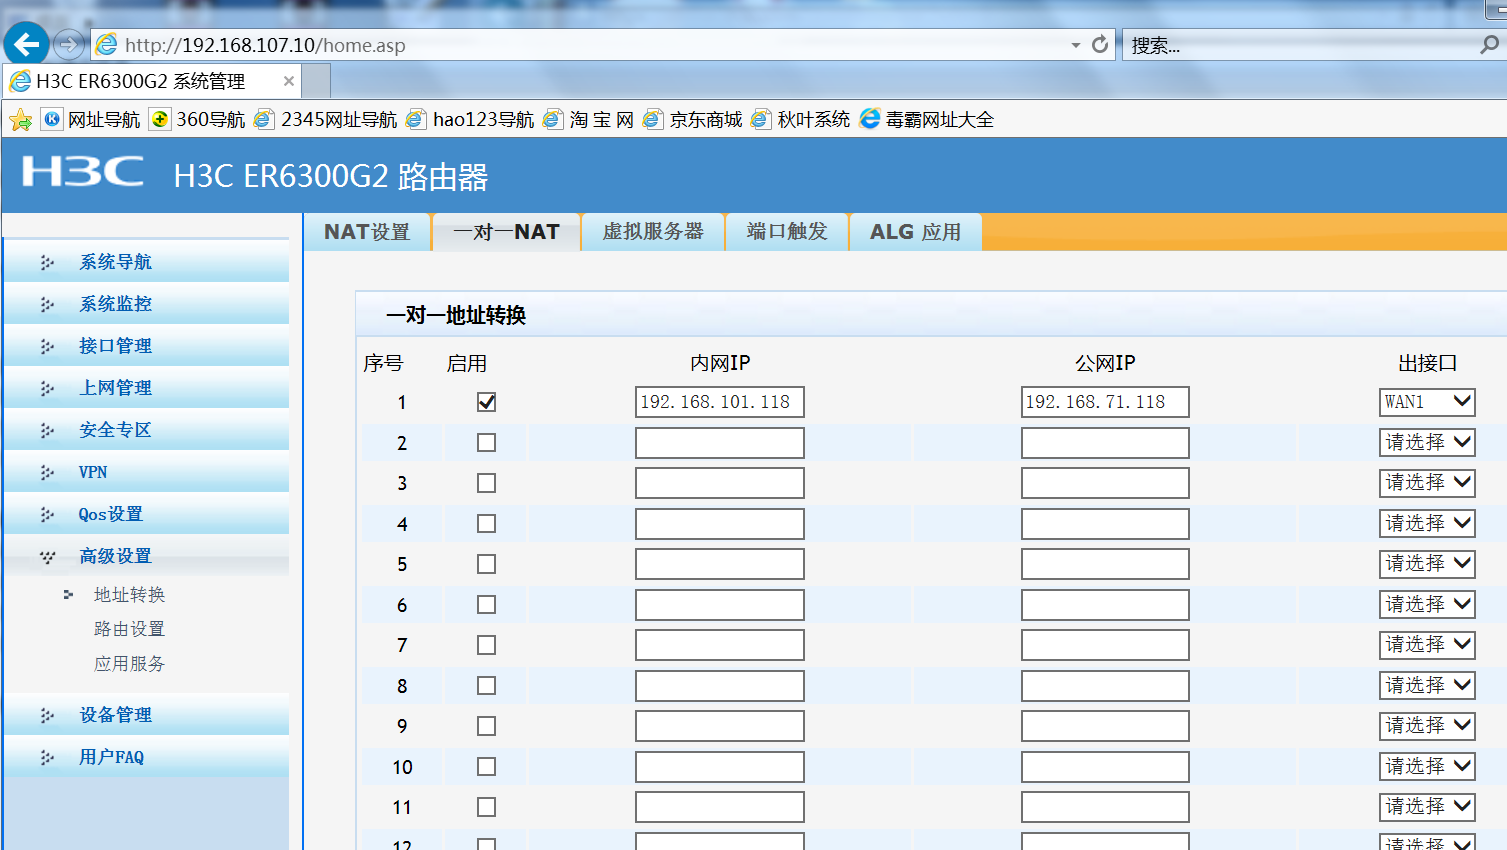Viewport: 1507px width, 850px height.
Task: Close the H3C ER6300G2 系统管理 tab
Action: [x=289, y=81]
